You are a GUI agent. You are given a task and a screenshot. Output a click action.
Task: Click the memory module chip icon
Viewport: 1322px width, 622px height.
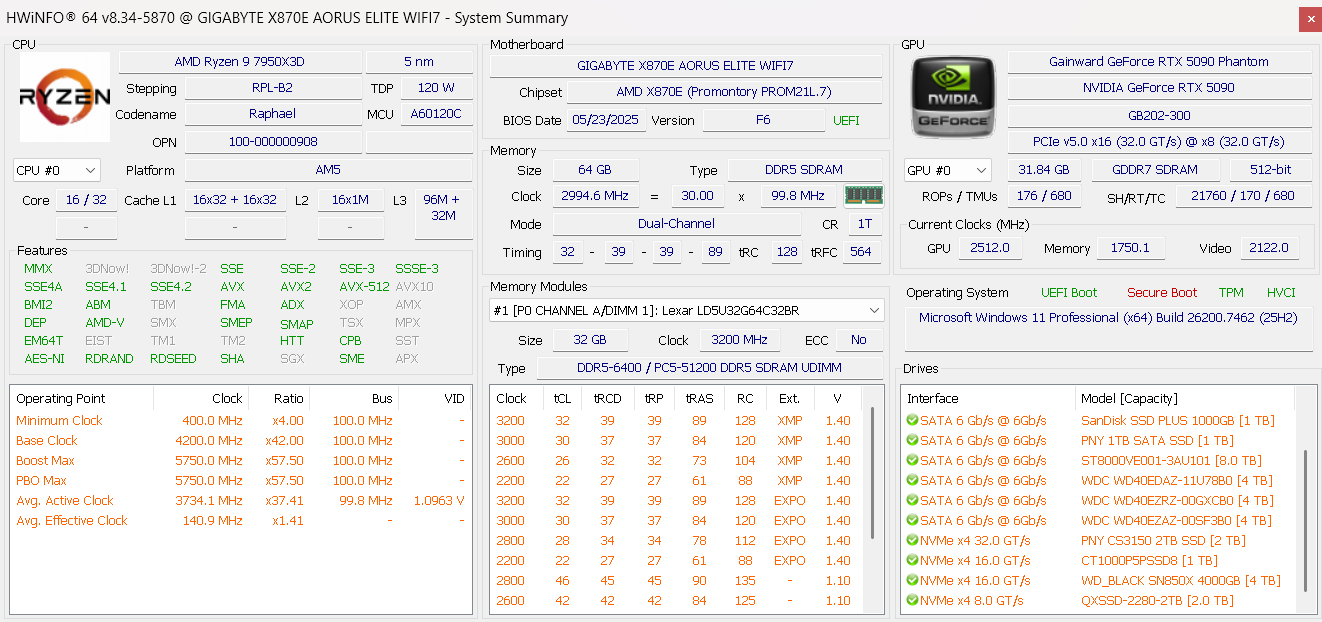863,195
